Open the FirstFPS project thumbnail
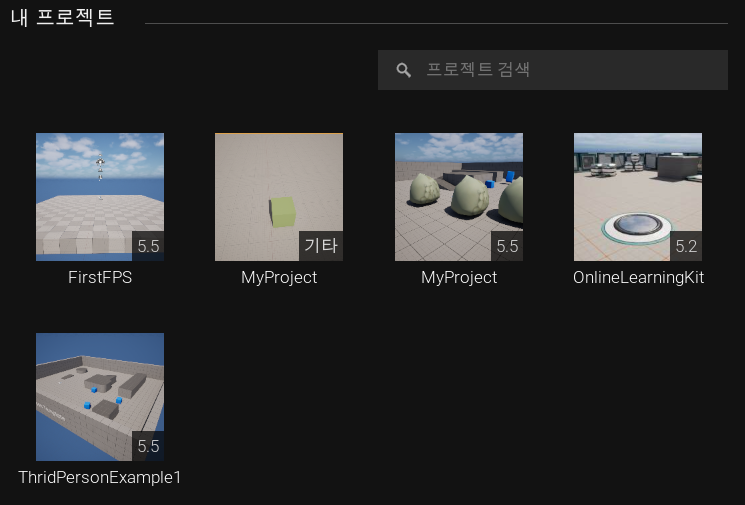745x505 pixels. (100, 197)
